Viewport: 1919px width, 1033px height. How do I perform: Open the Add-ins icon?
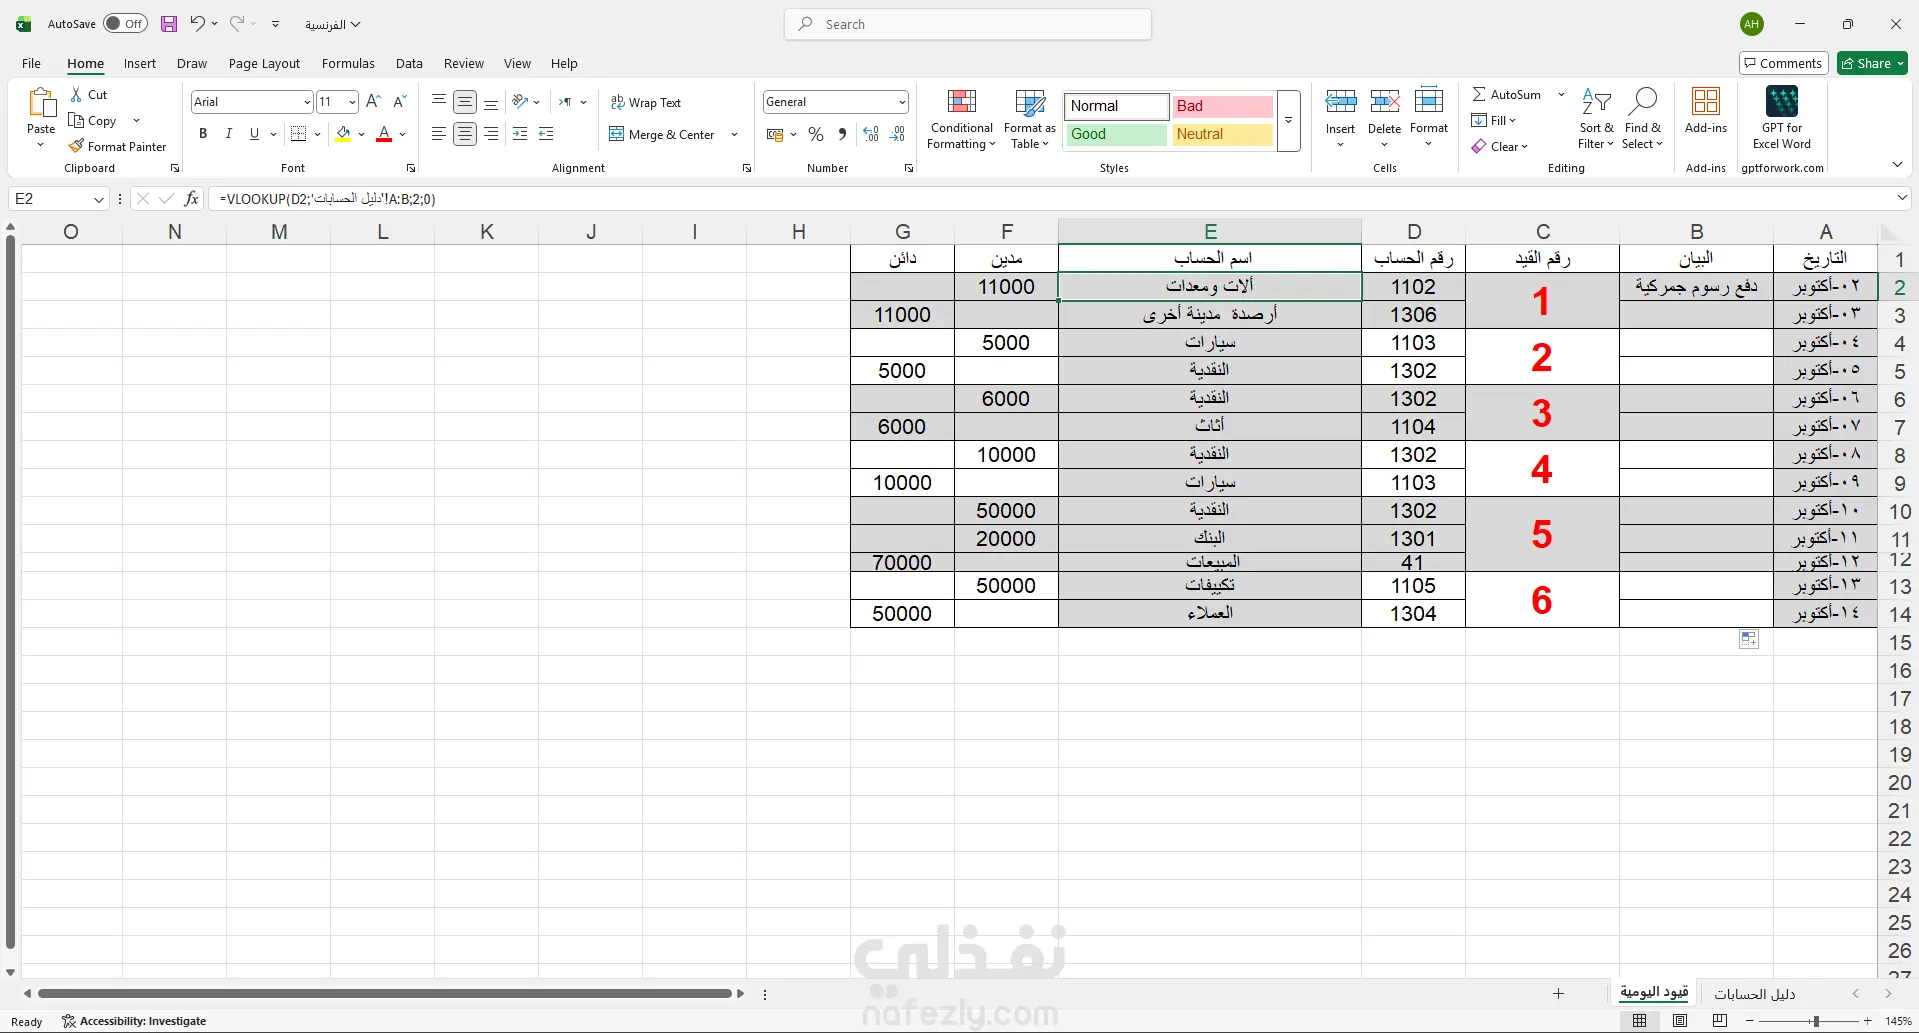pos(1705,101)
